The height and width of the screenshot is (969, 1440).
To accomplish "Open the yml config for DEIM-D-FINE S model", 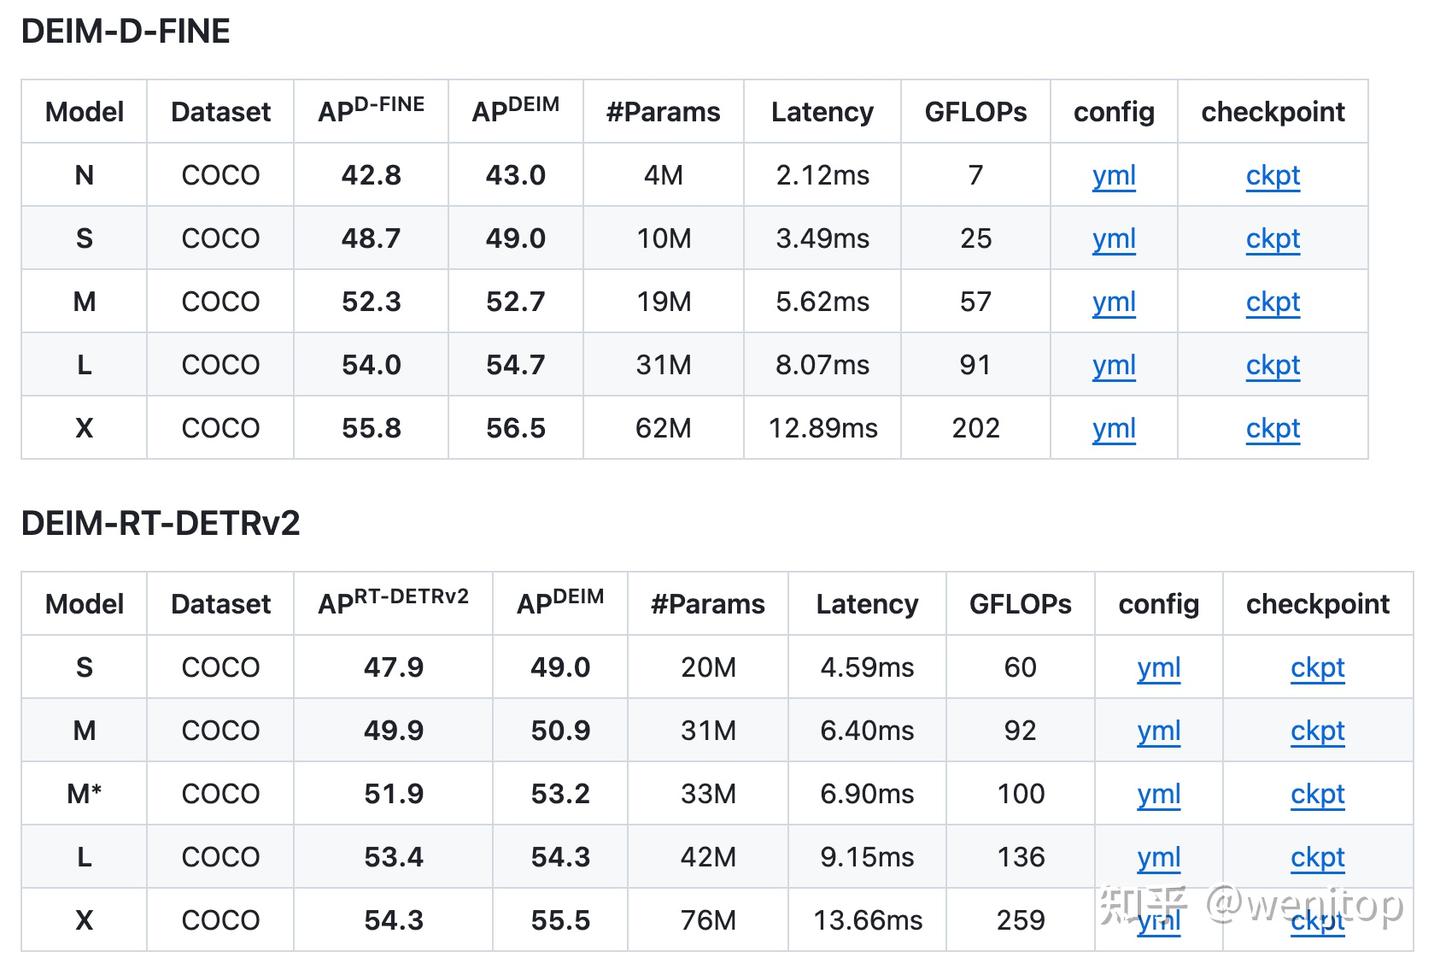I will point(1114,239).
